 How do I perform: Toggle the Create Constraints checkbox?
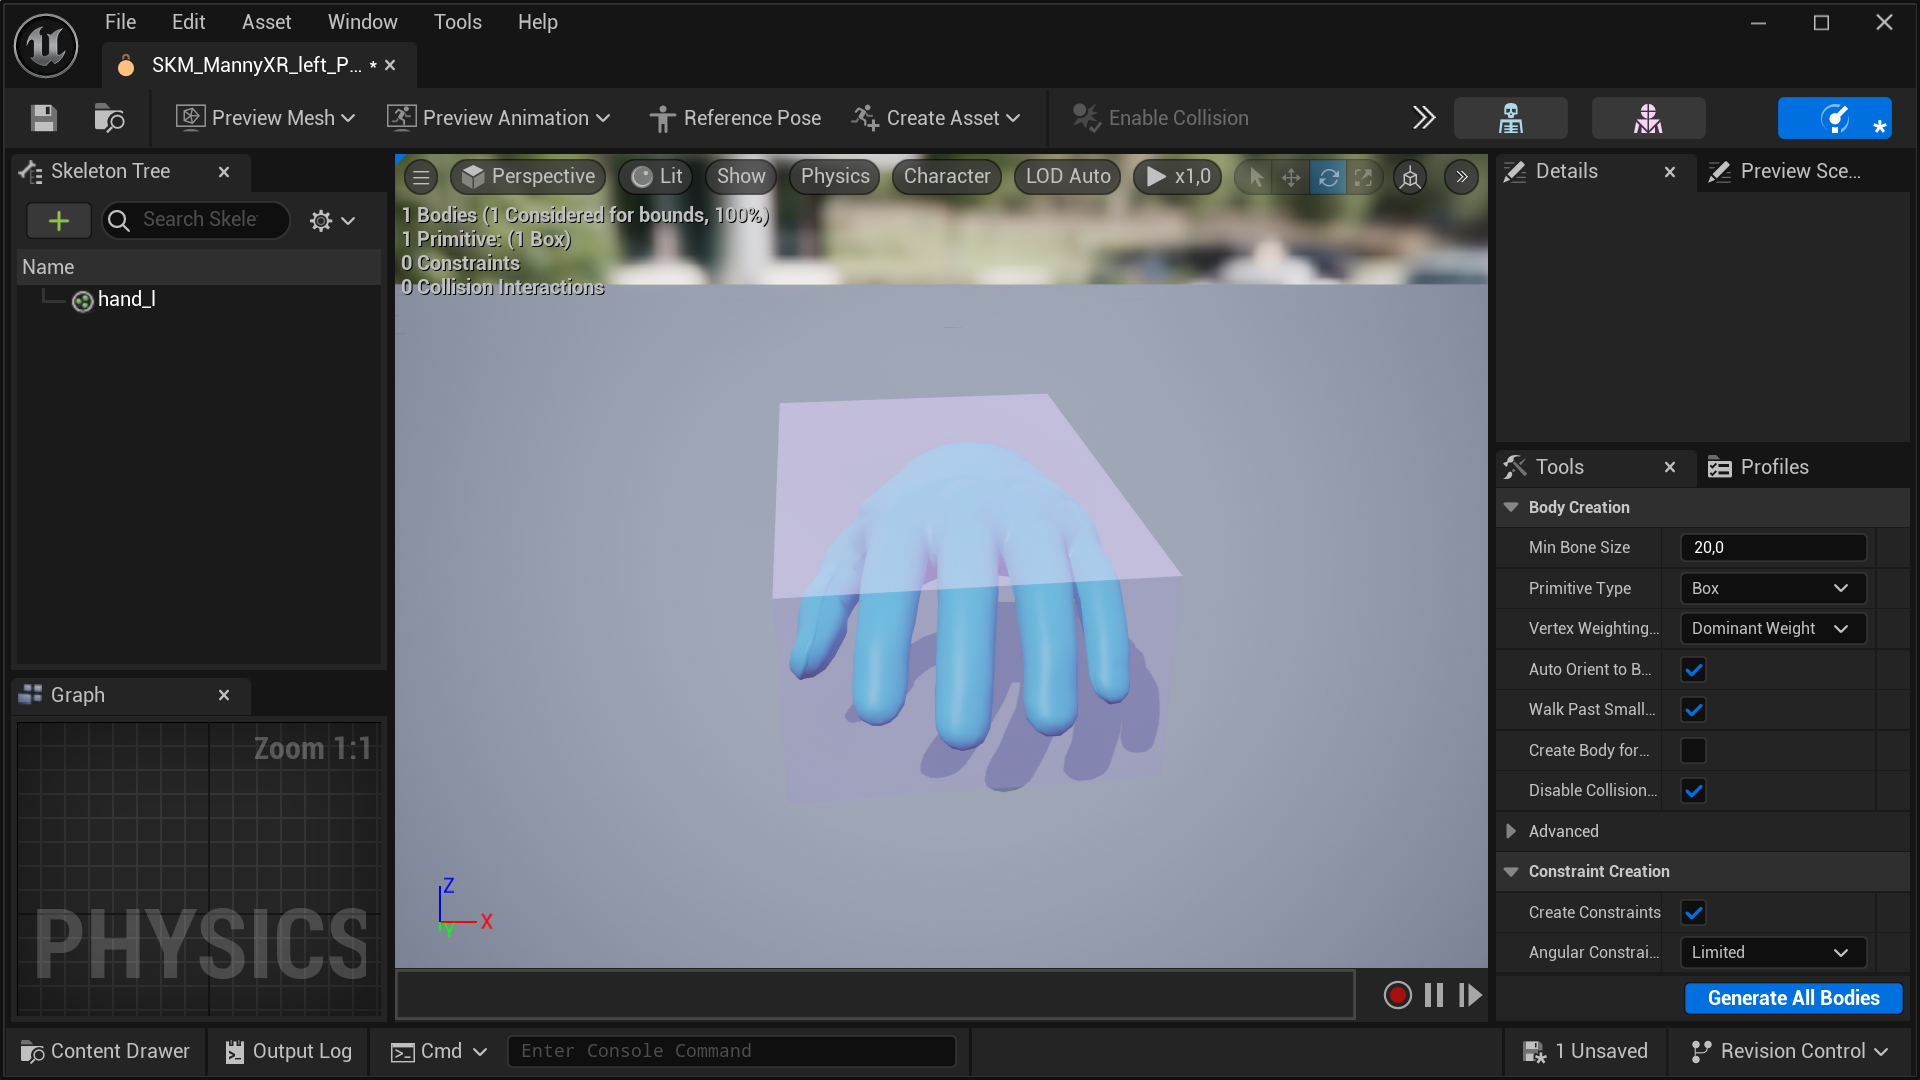(x=1693, y=913)
